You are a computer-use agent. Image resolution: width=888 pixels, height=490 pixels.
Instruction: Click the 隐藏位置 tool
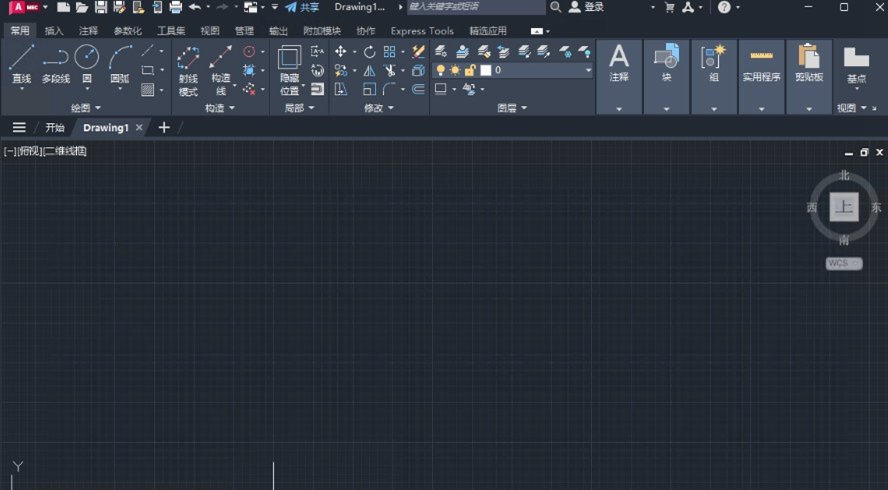tap(289, 70)
